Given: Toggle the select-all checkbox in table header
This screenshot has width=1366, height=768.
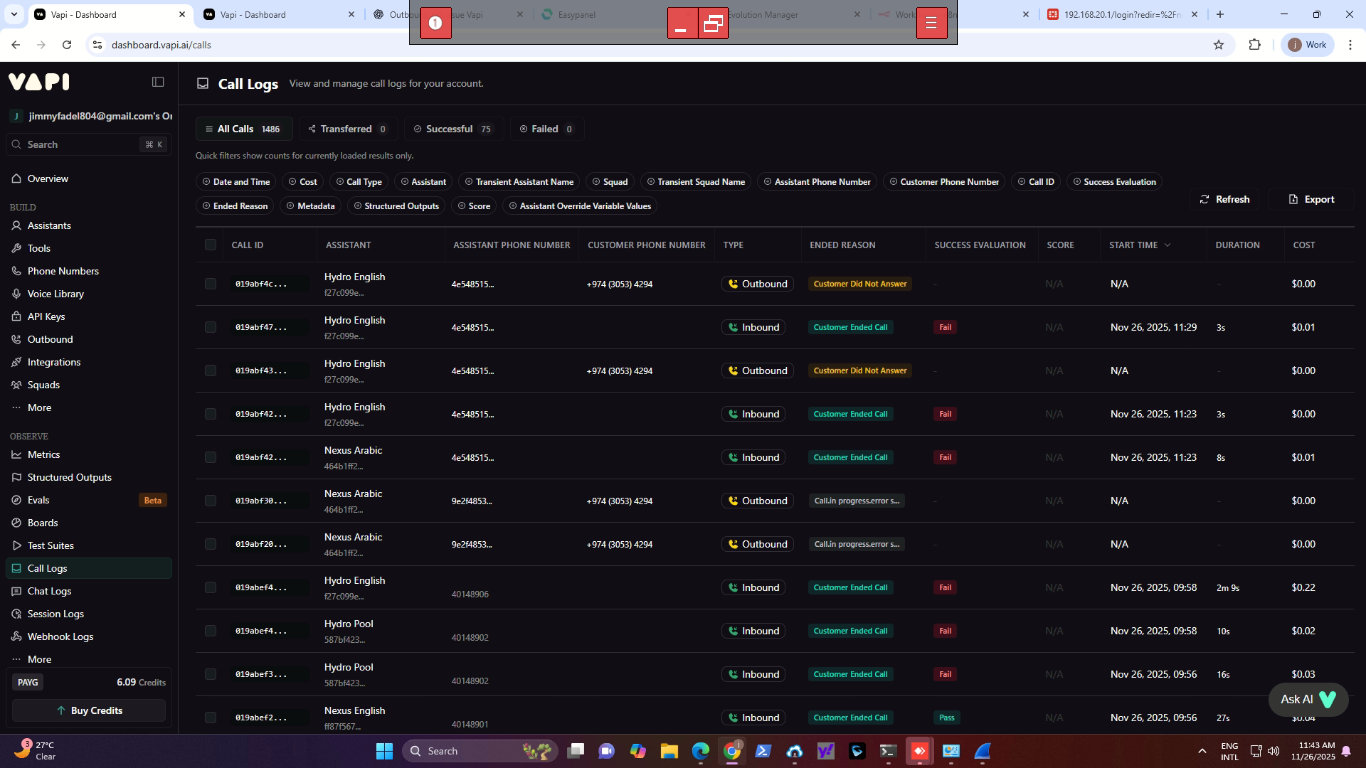Looking at the screenshot, I should [210, 245].
